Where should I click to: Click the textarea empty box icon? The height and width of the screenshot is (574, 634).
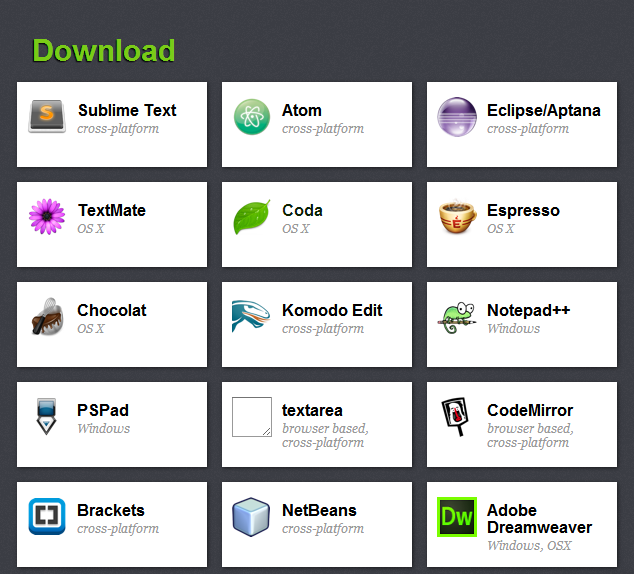251,417
